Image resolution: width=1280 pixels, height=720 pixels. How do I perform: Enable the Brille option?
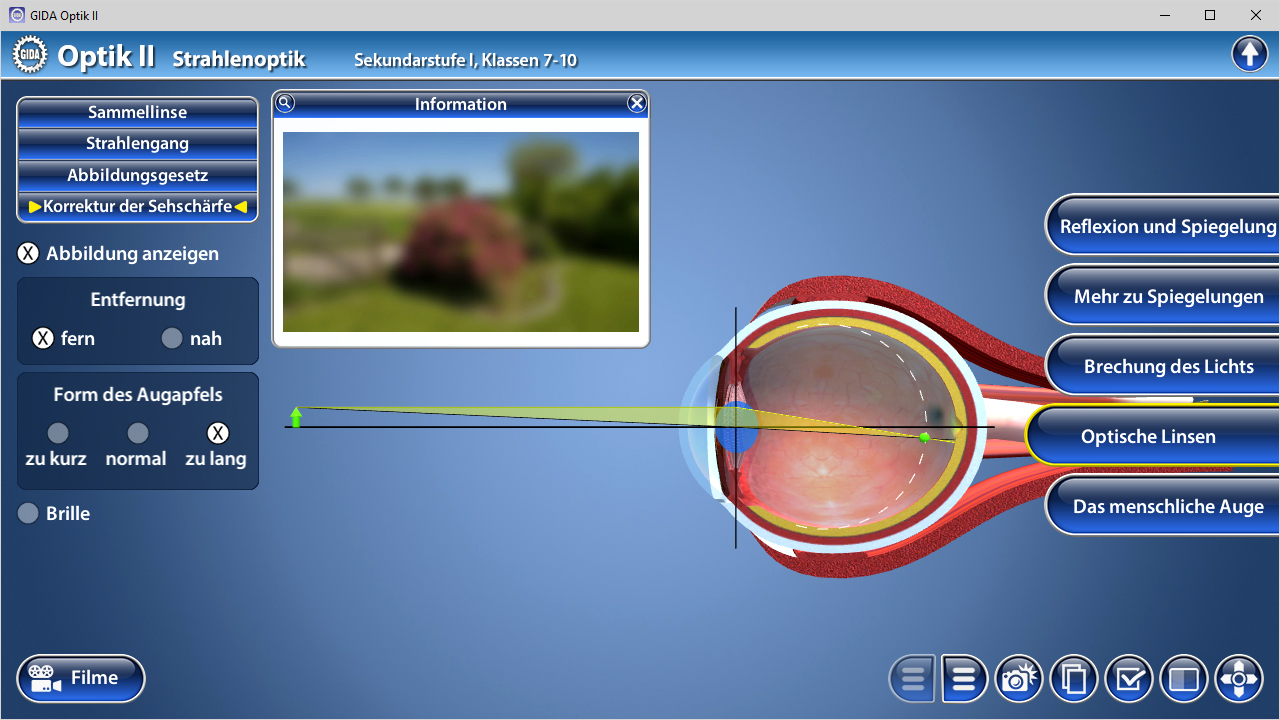click(x=28, y=514)
